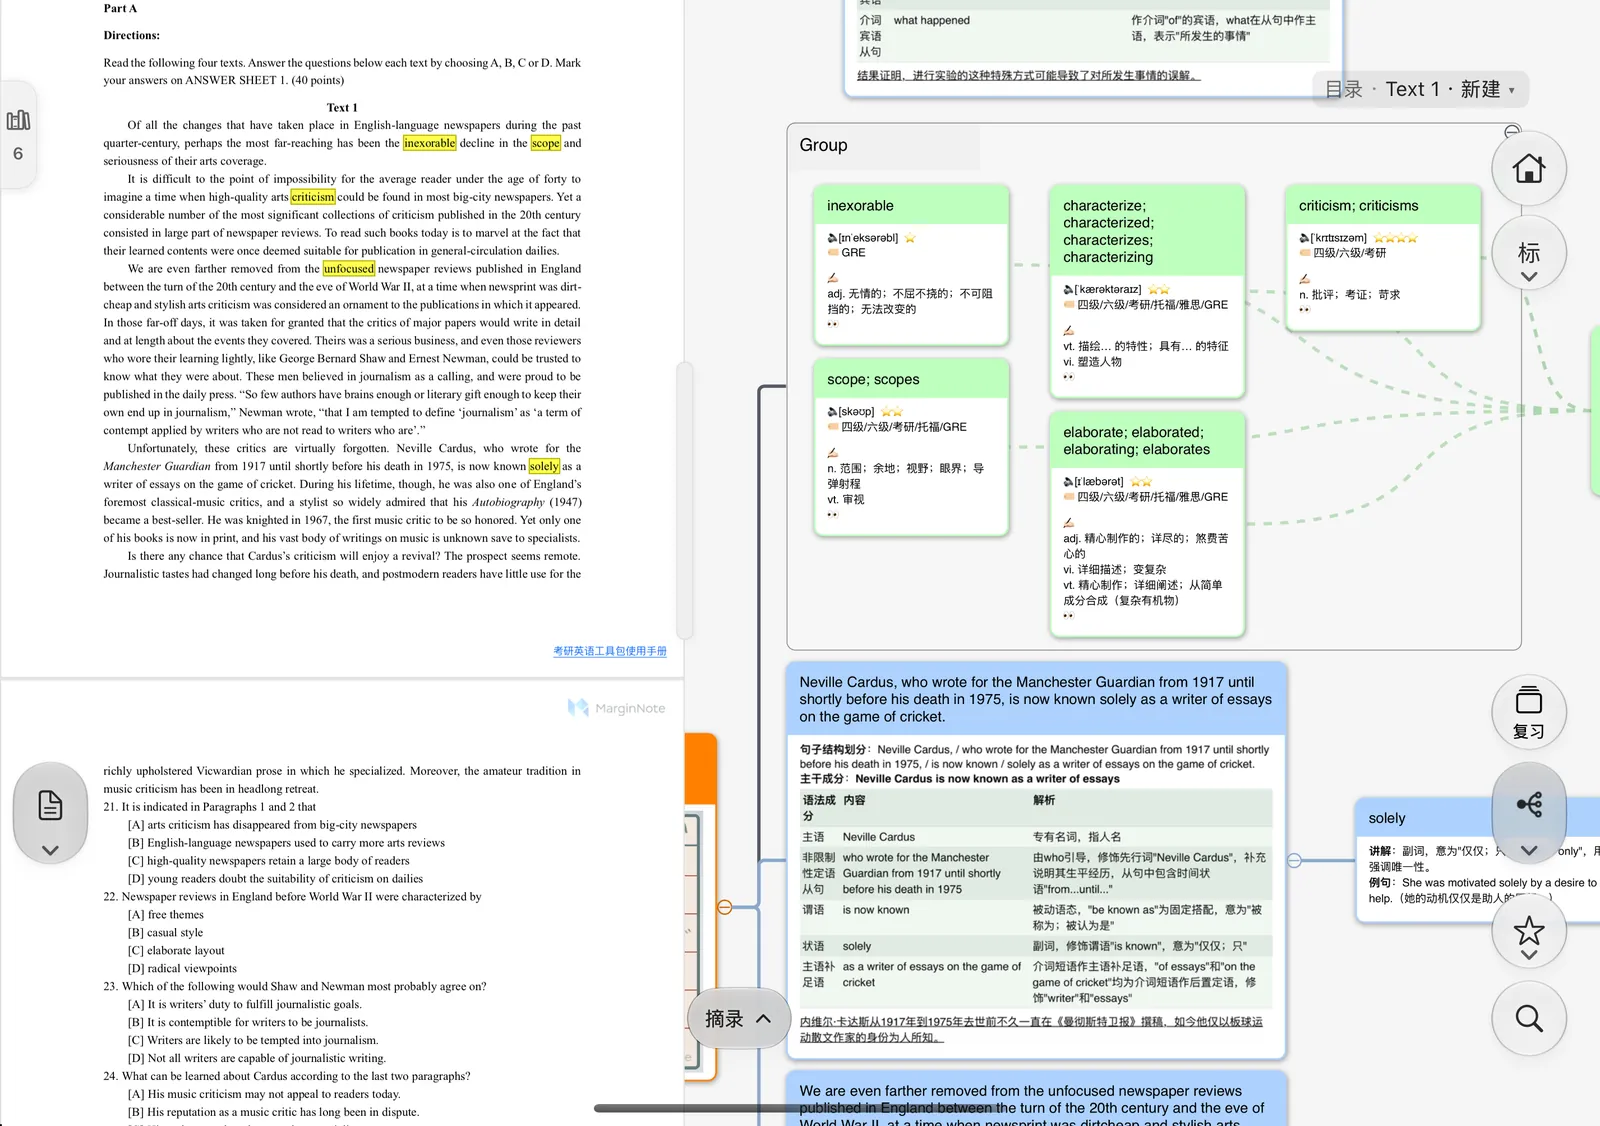Image resolution: width=1600 pixels, height=1126 pixels.
Task: Open the 标 marker tool button
Action: point(1528,254)
